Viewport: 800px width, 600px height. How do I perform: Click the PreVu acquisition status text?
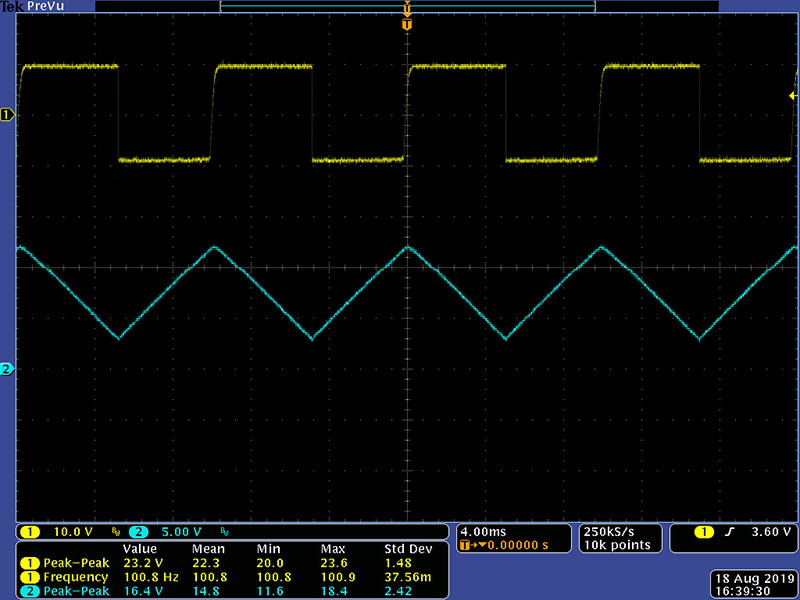[45, 6]
